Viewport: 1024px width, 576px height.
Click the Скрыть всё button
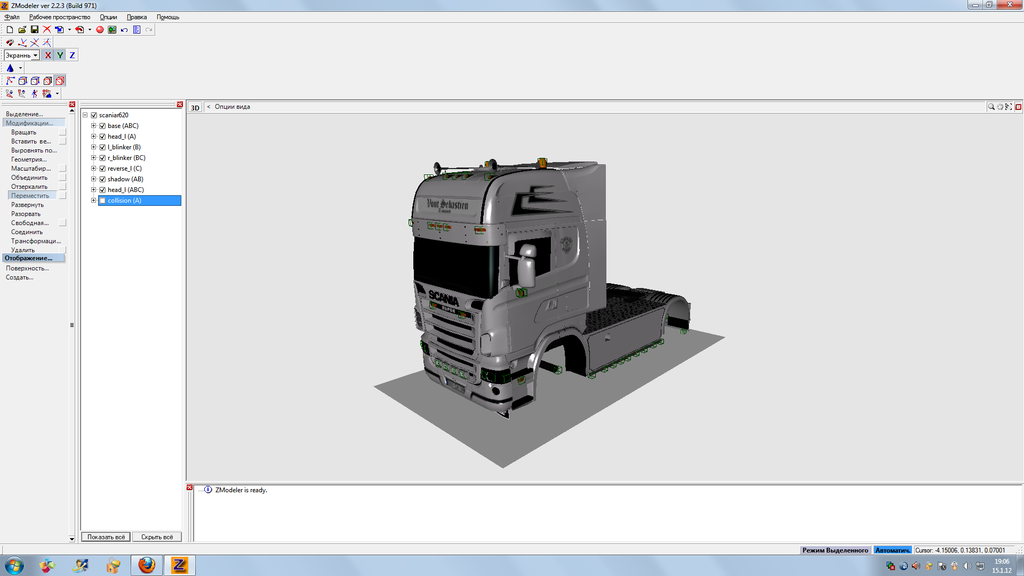pos(158,537)
